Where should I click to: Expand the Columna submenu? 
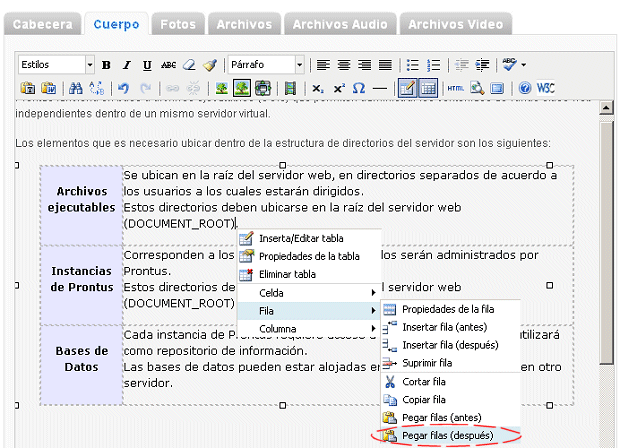(309, 329)
